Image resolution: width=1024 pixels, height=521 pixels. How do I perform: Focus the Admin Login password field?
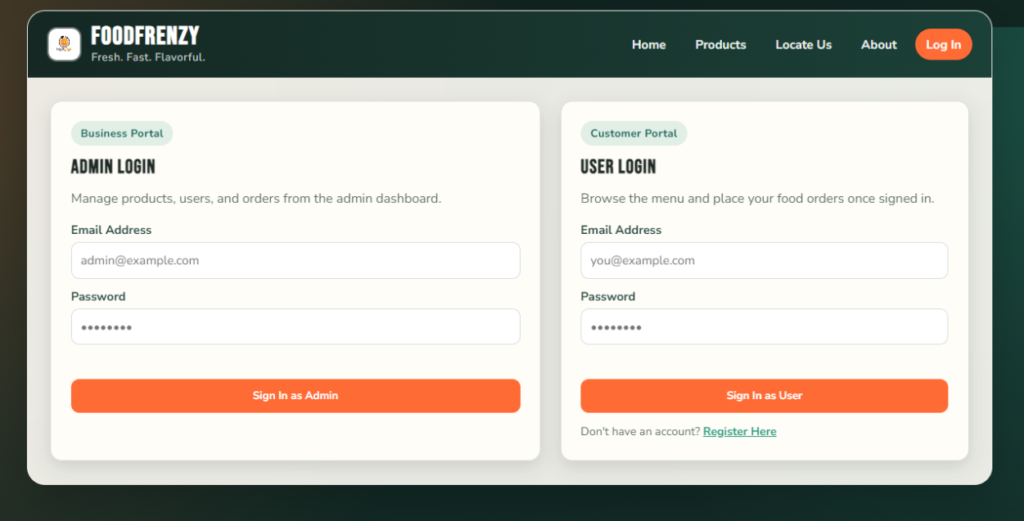pyautogui.click(x=295, y=326)
